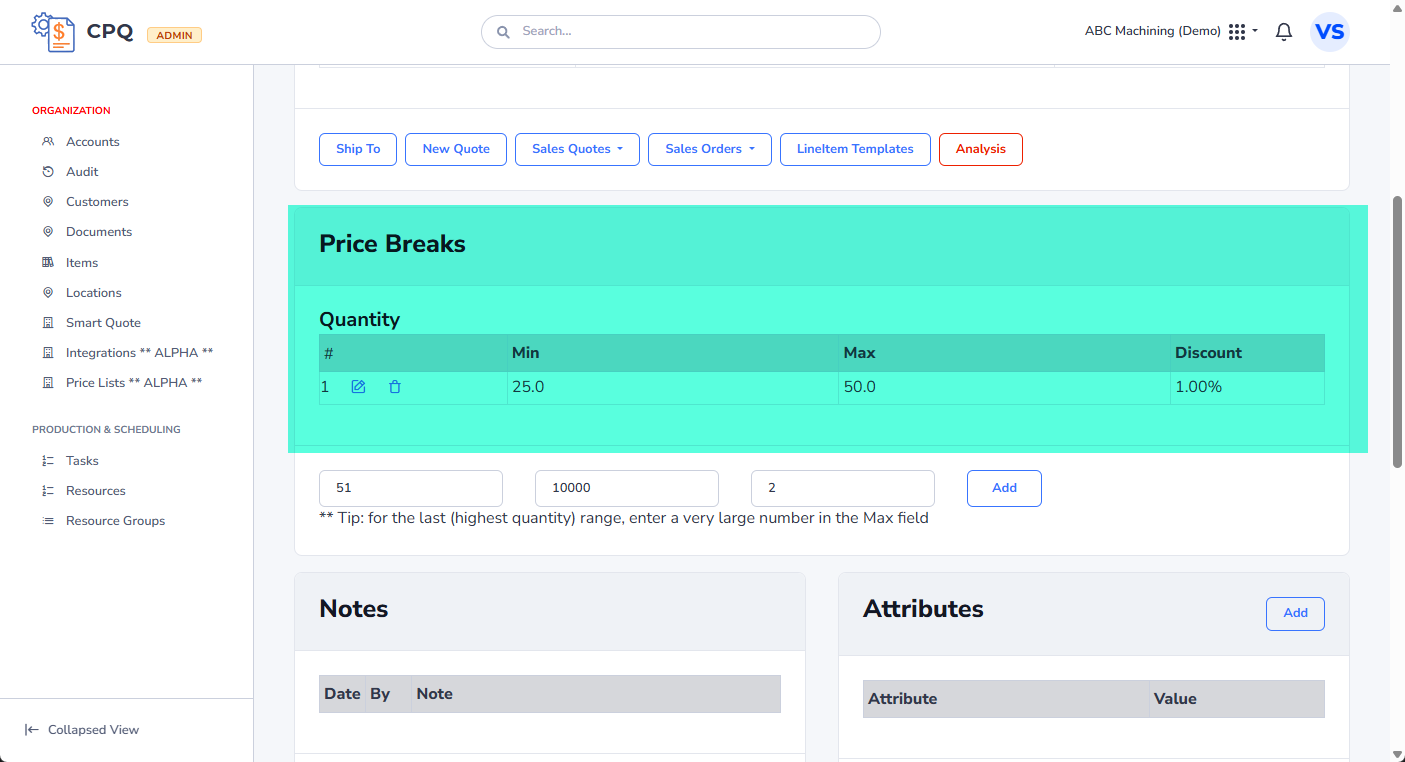Expand the Sales Quotes dropdown
1405x762 pixels.
577,149
